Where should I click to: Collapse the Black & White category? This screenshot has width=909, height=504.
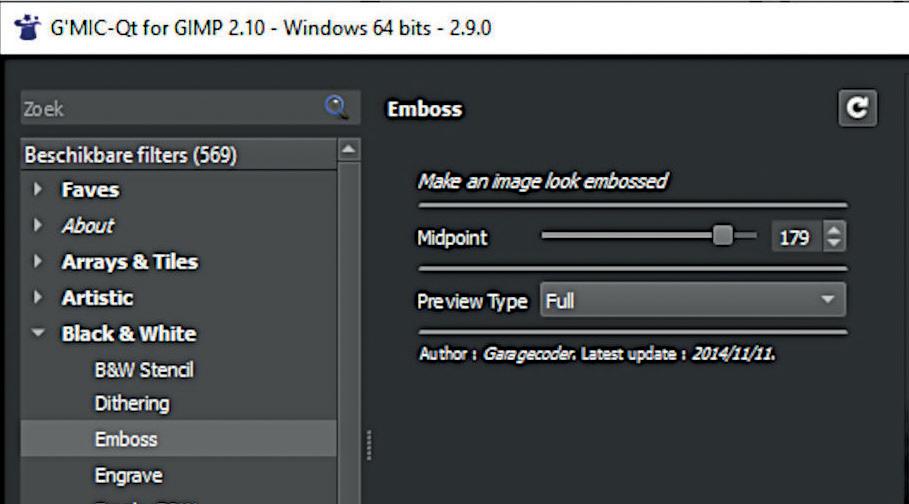38,333
